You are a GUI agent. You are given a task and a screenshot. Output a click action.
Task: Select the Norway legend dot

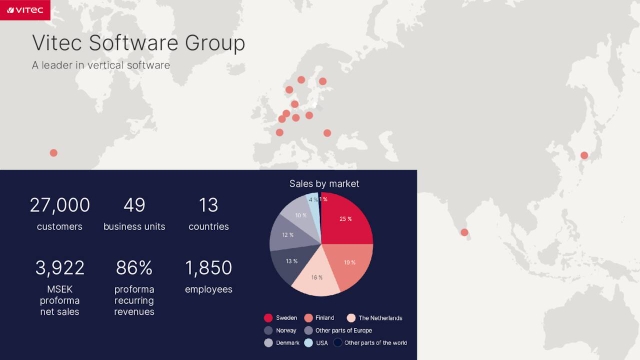(x=268, y=330)
